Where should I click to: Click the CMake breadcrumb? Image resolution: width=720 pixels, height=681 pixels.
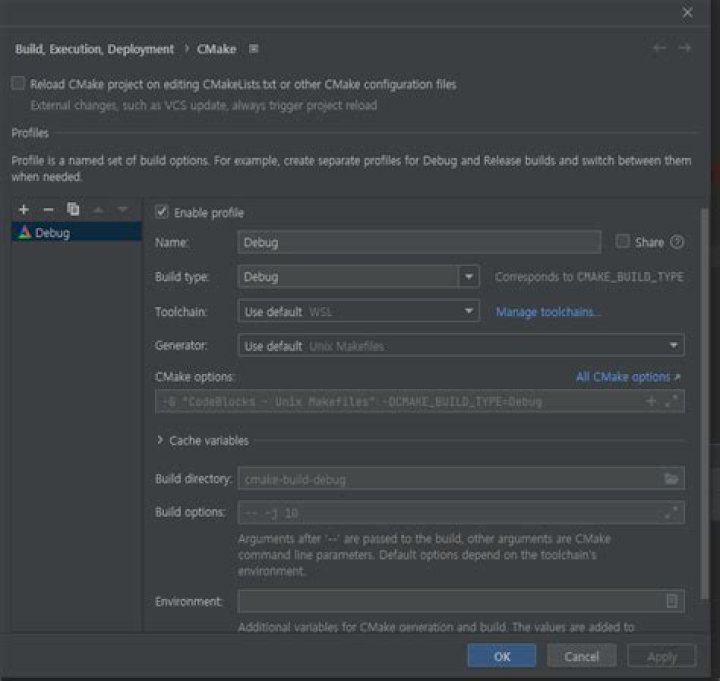coord(216,49)
